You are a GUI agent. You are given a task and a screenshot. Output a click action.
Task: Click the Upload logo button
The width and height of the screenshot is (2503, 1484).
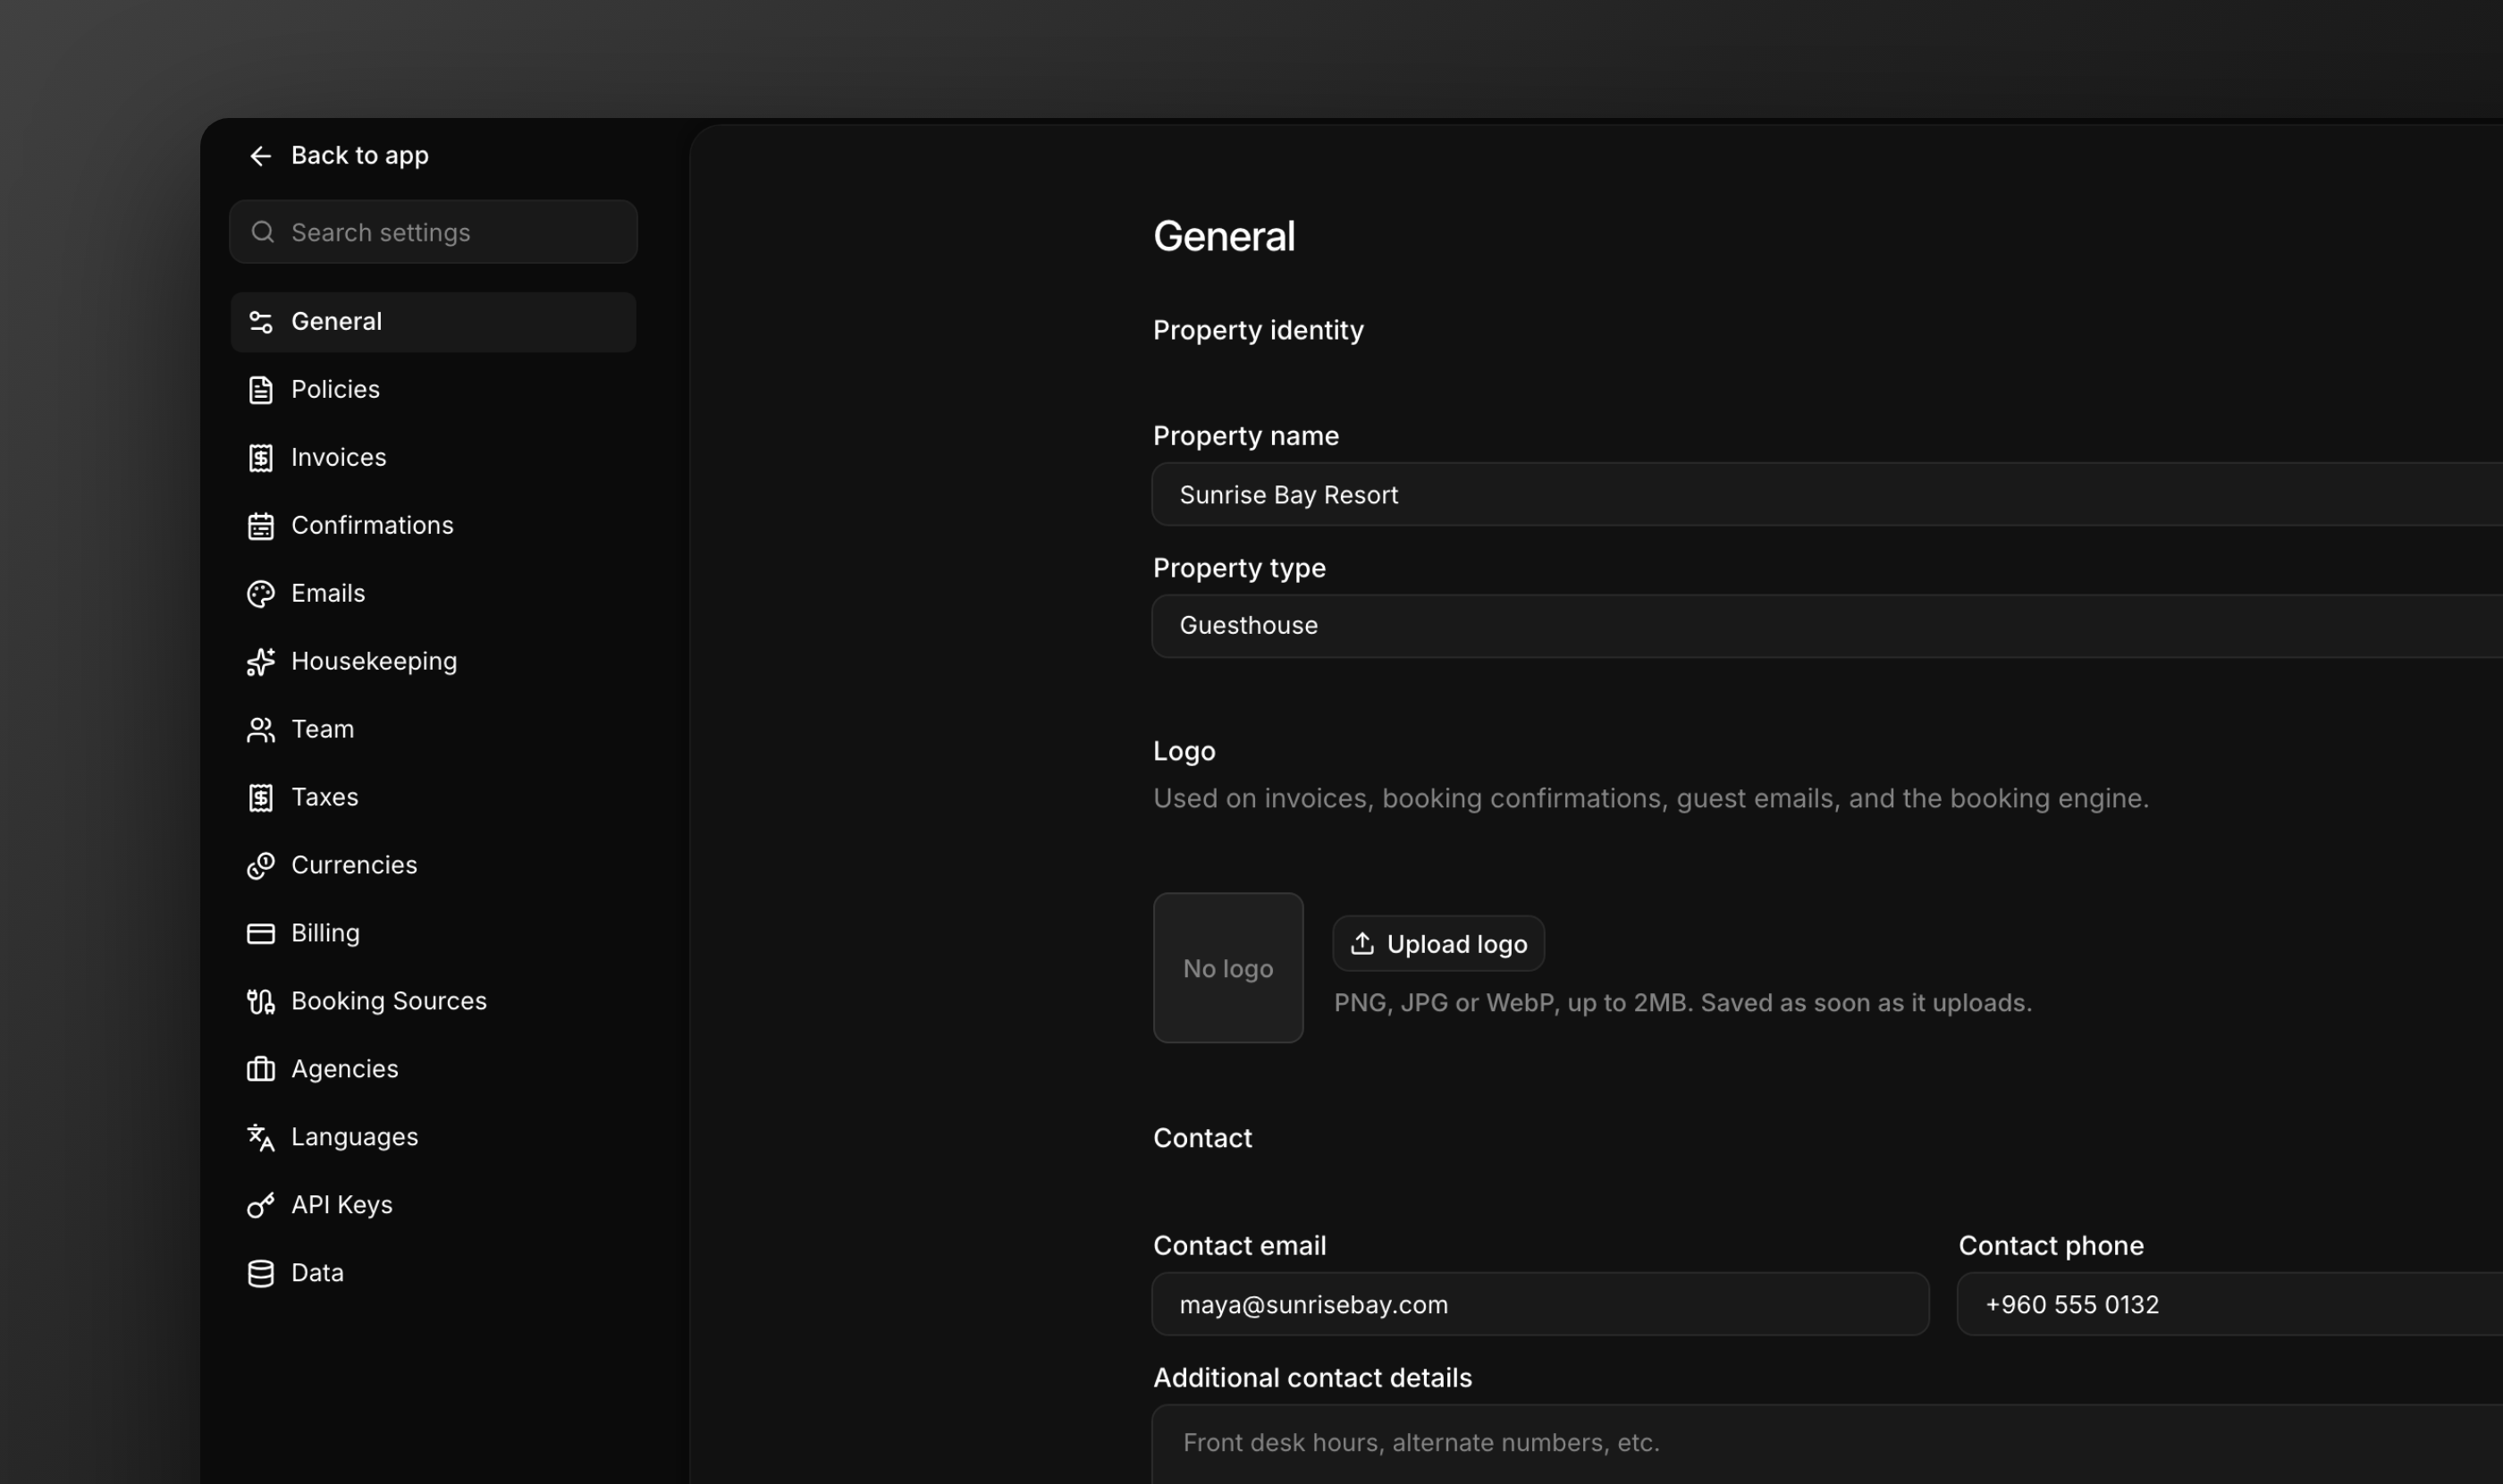point(1438,944)
